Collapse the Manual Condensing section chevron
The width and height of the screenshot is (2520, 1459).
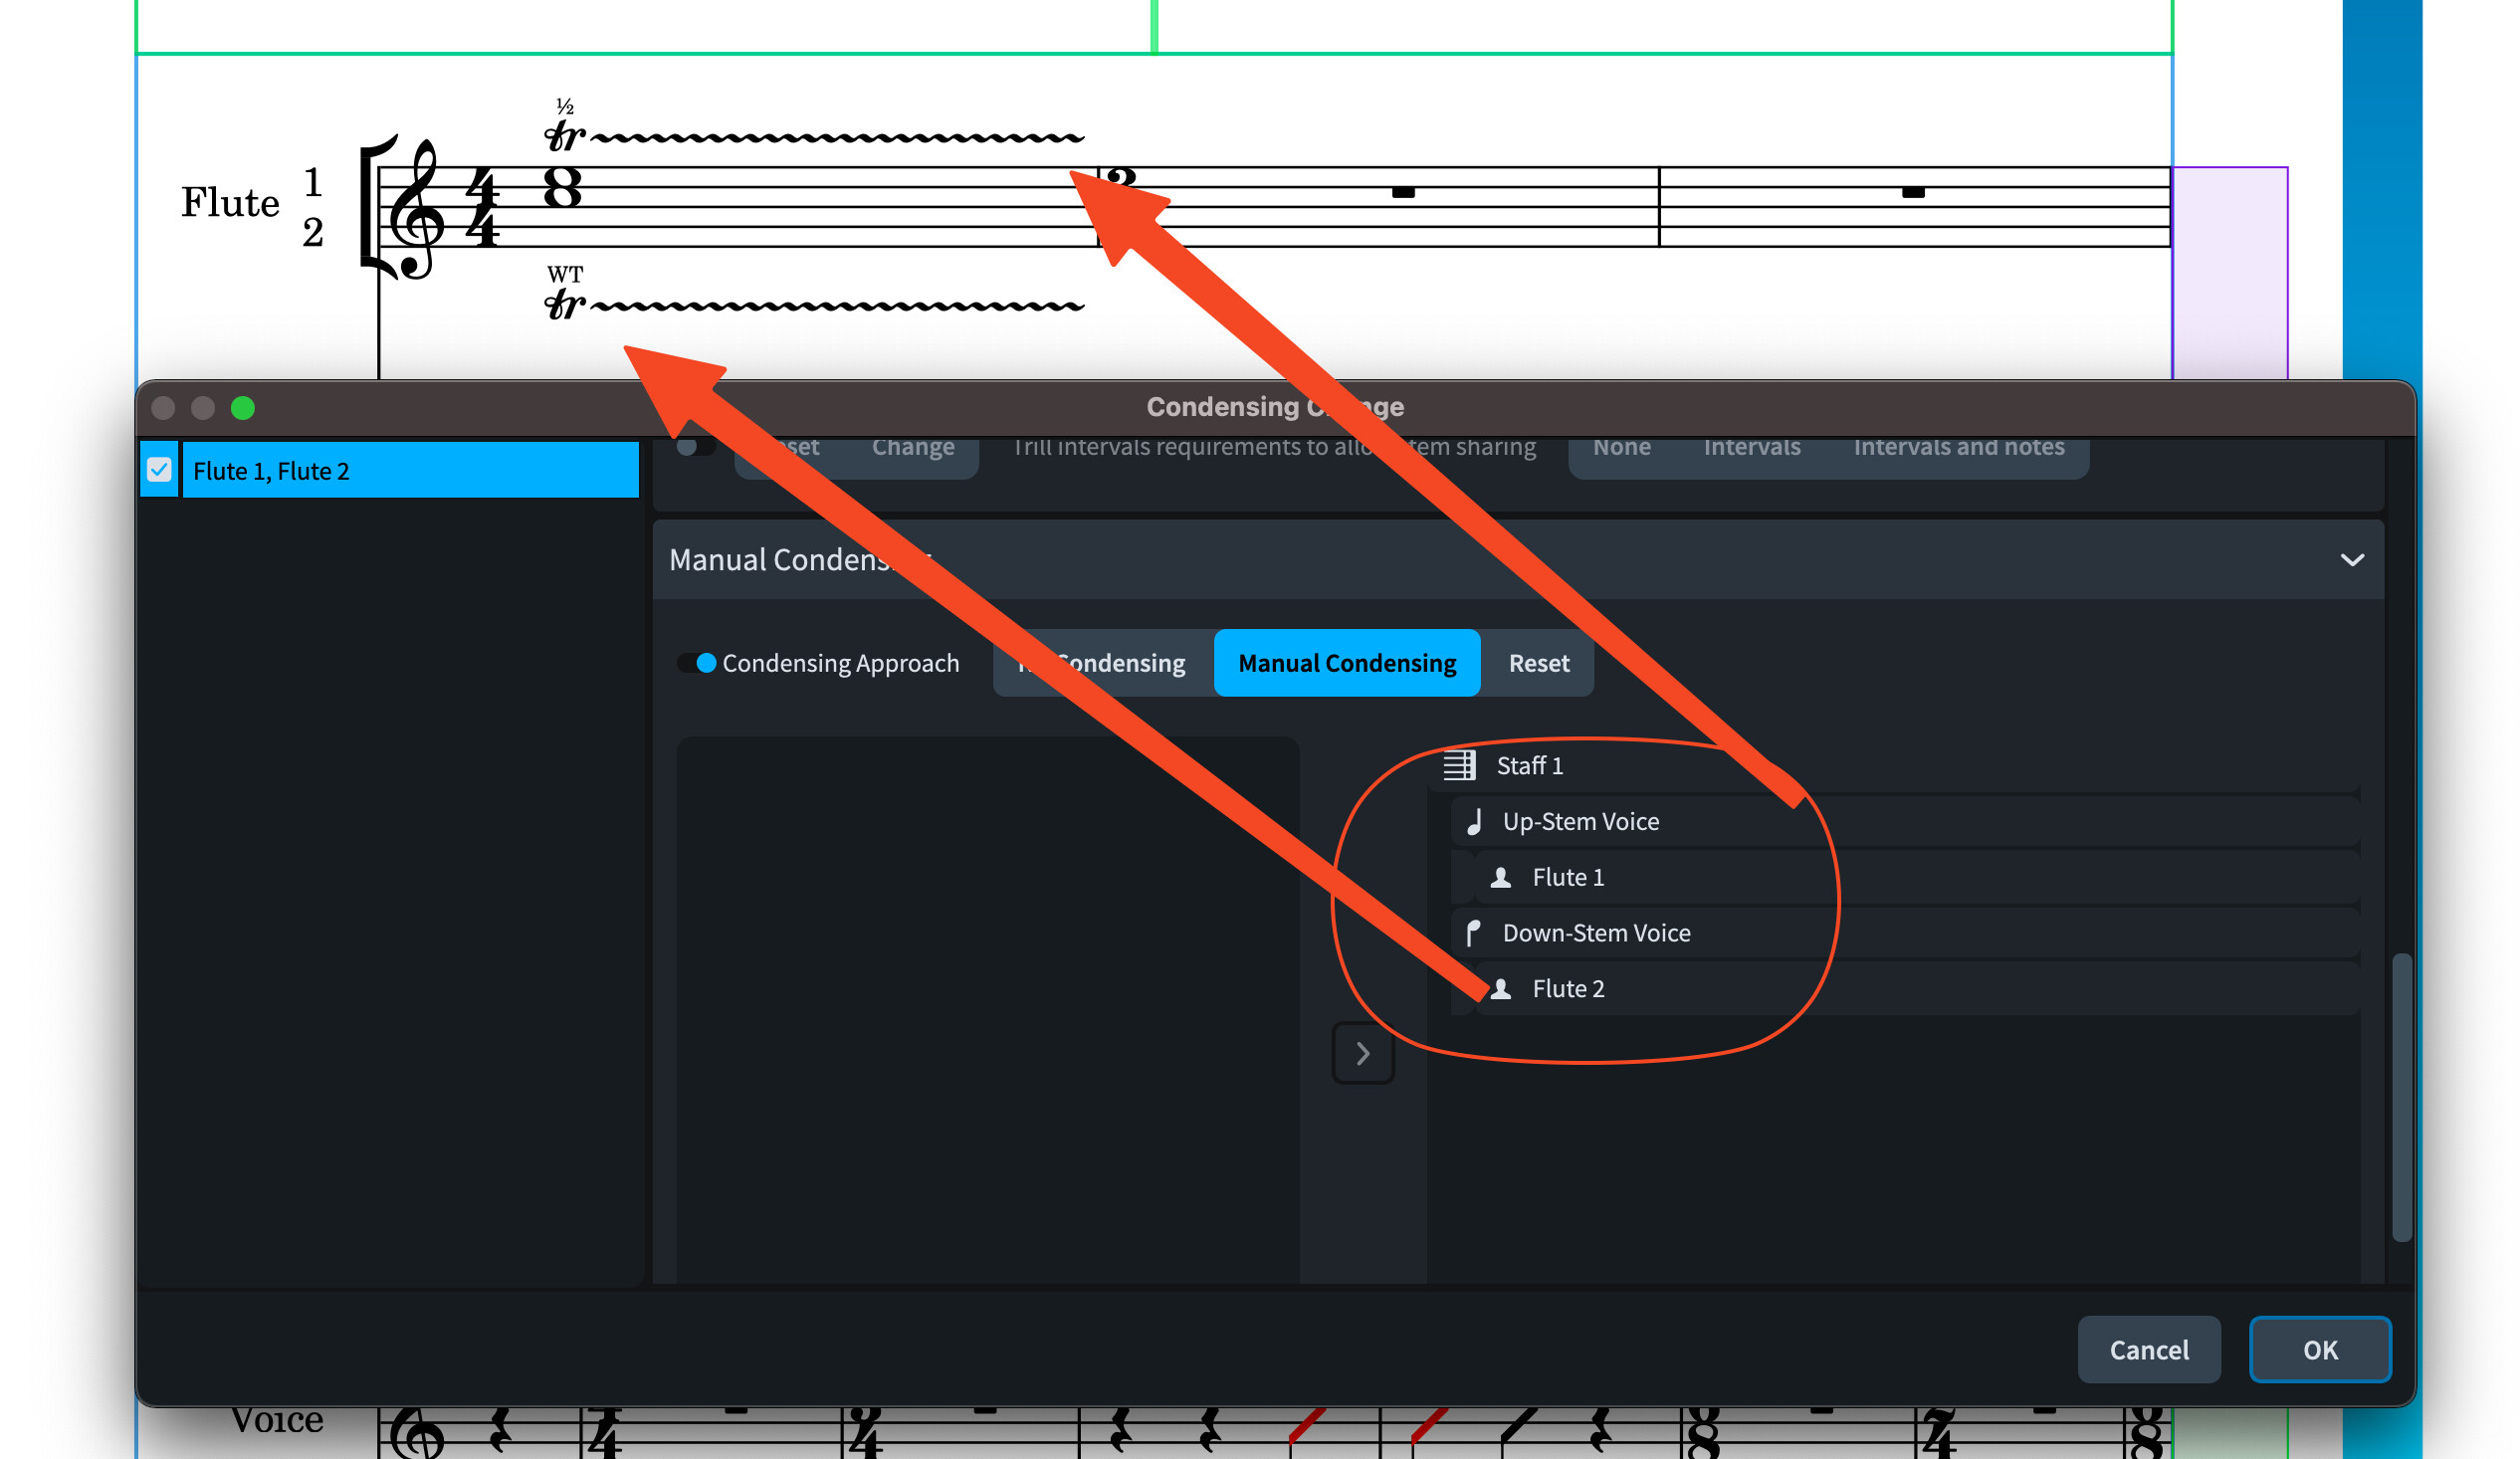(2352, 560)
